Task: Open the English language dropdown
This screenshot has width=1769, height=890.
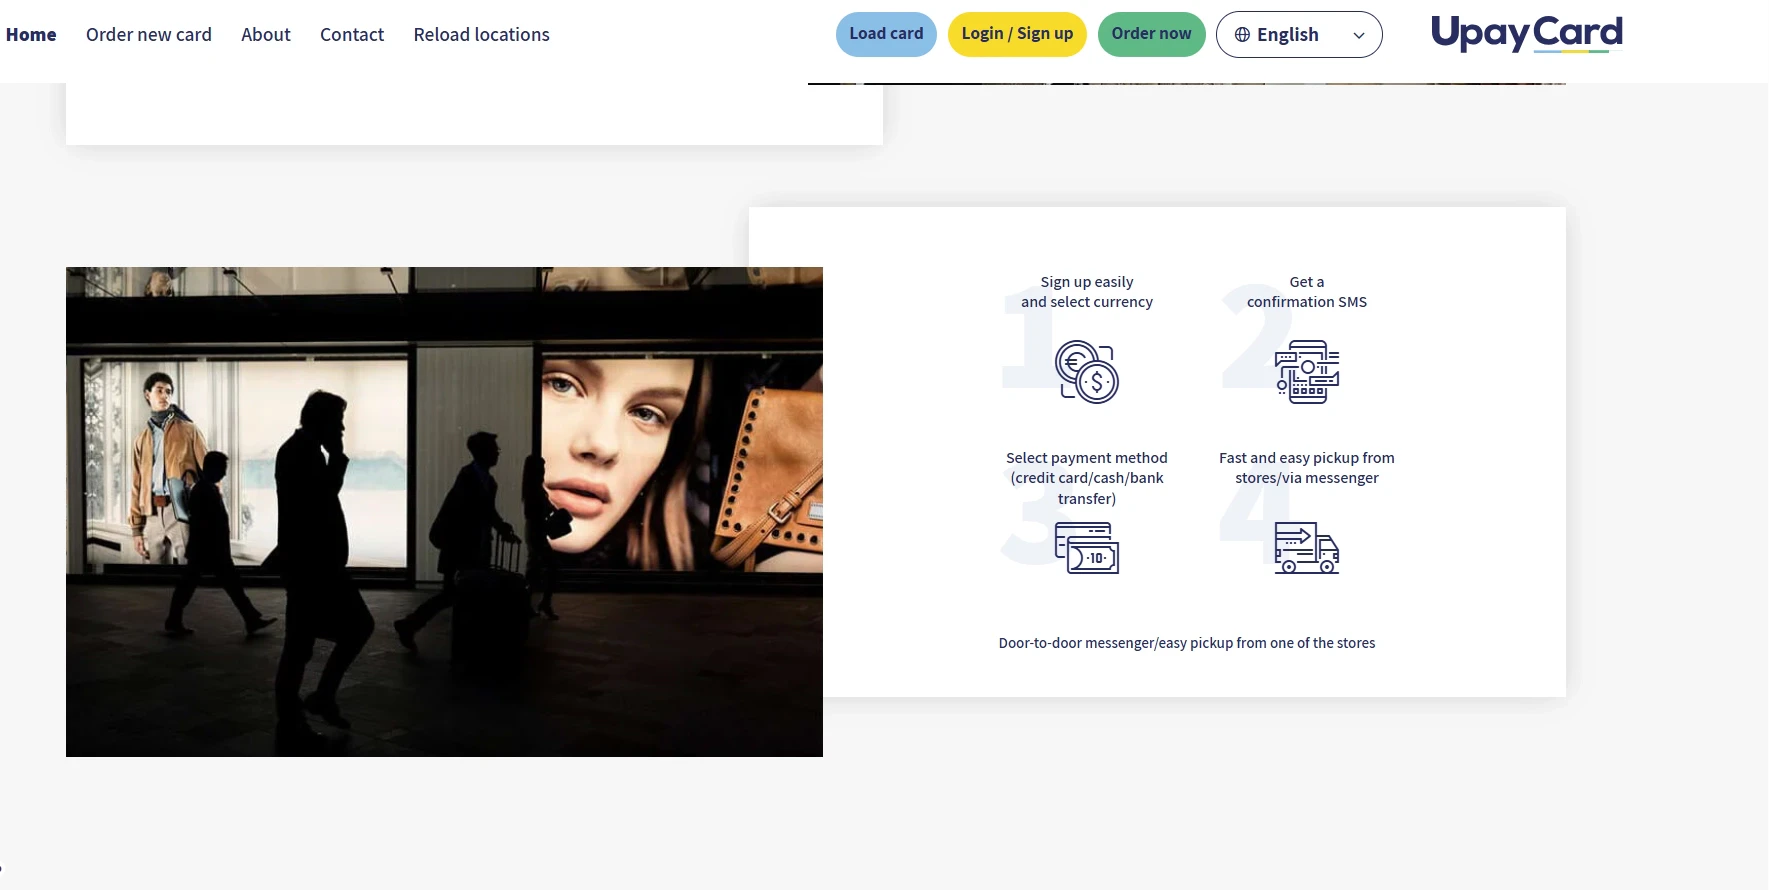Action: click(x=1298, y=35)
